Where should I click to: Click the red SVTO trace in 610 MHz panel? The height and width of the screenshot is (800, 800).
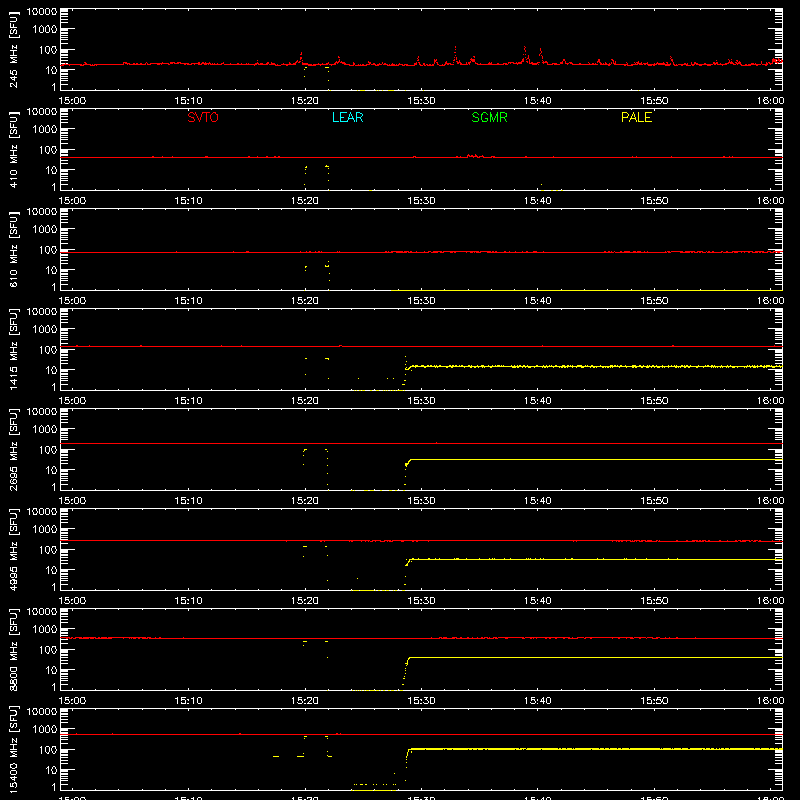pyautogui.click(x=421, y=252)
